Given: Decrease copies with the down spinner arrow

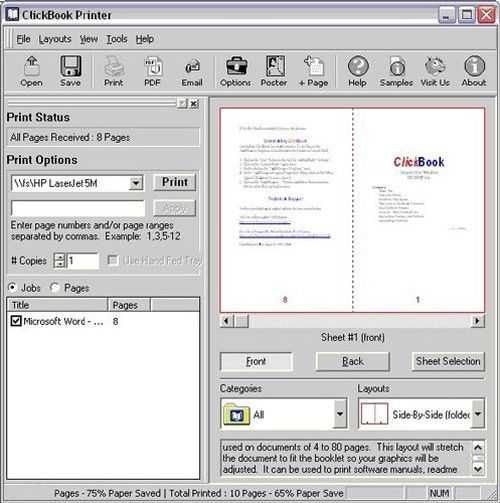Looking at the screenshot, I should click(x=60, y=264).
